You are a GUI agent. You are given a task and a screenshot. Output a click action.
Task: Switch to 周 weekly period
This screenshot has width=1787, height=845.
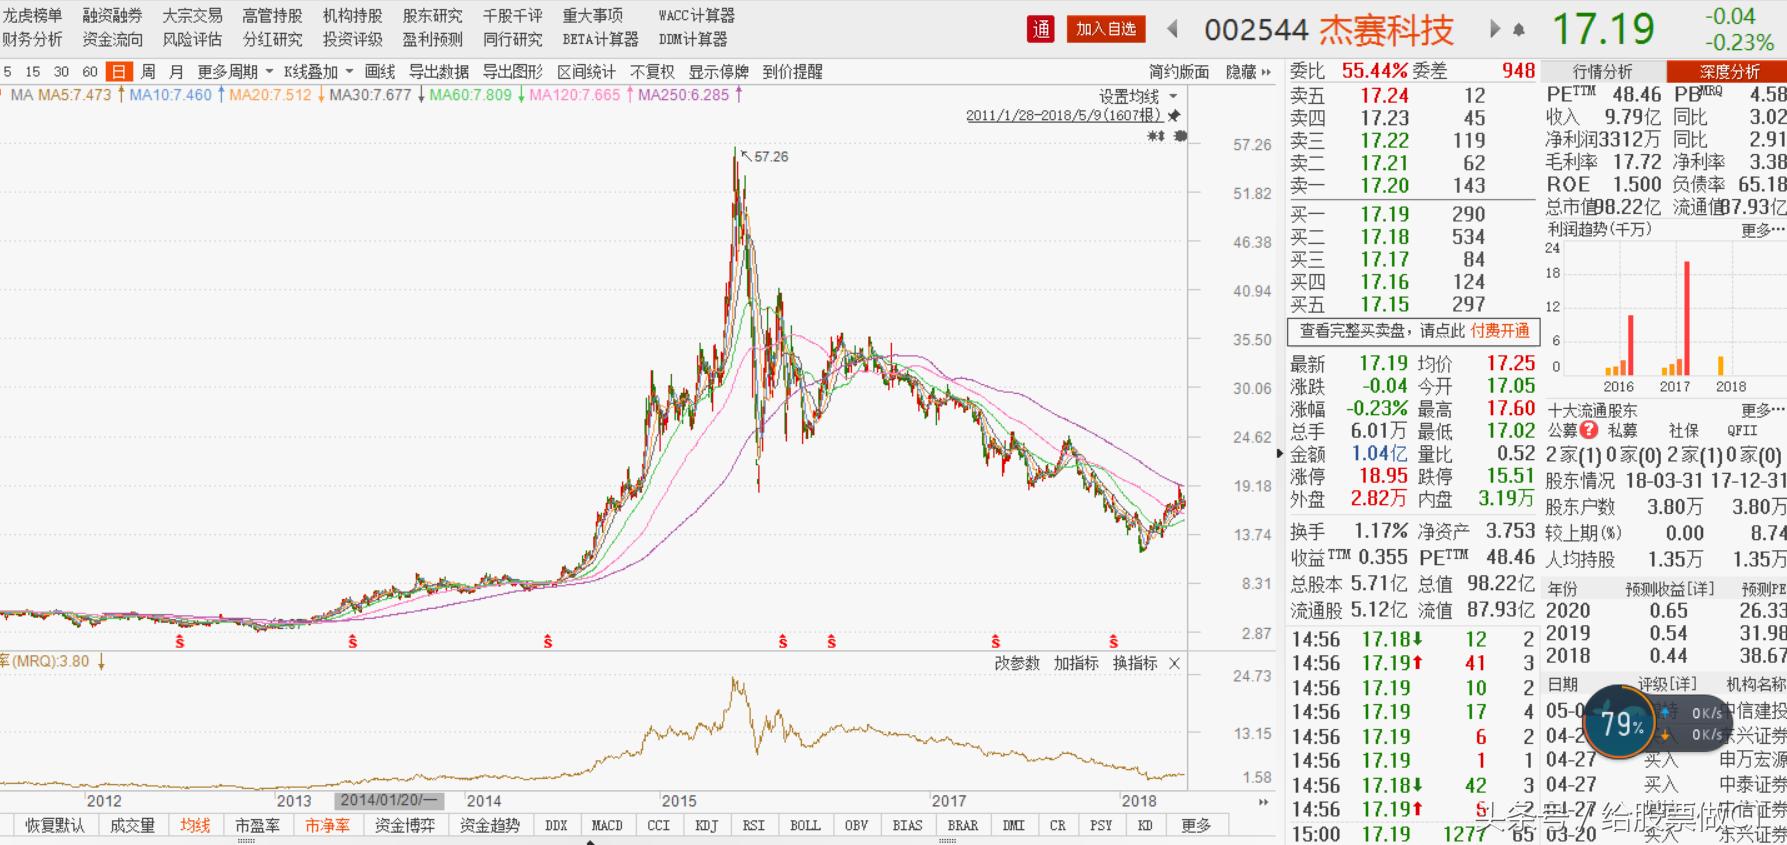click(x=148, y=72)
